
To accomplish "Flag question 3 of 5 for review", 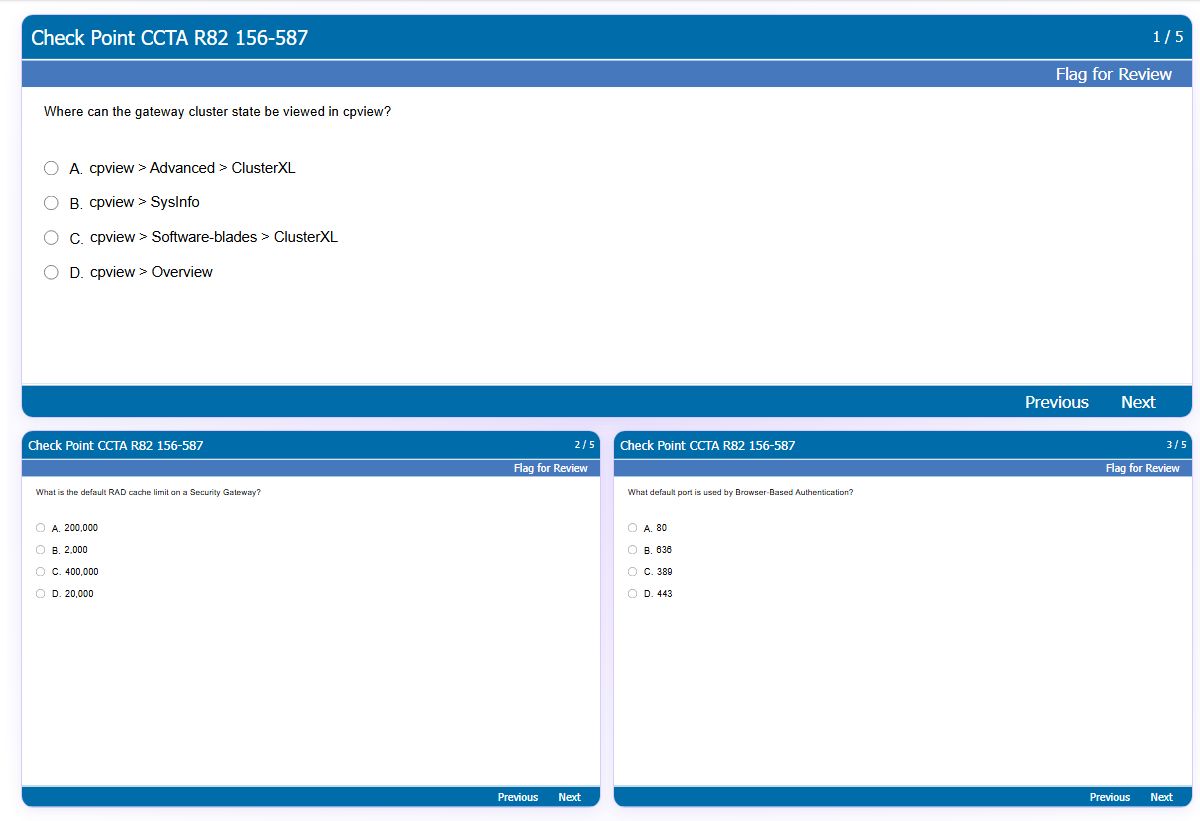I will pyautogui.click(x=1143, y=468).
